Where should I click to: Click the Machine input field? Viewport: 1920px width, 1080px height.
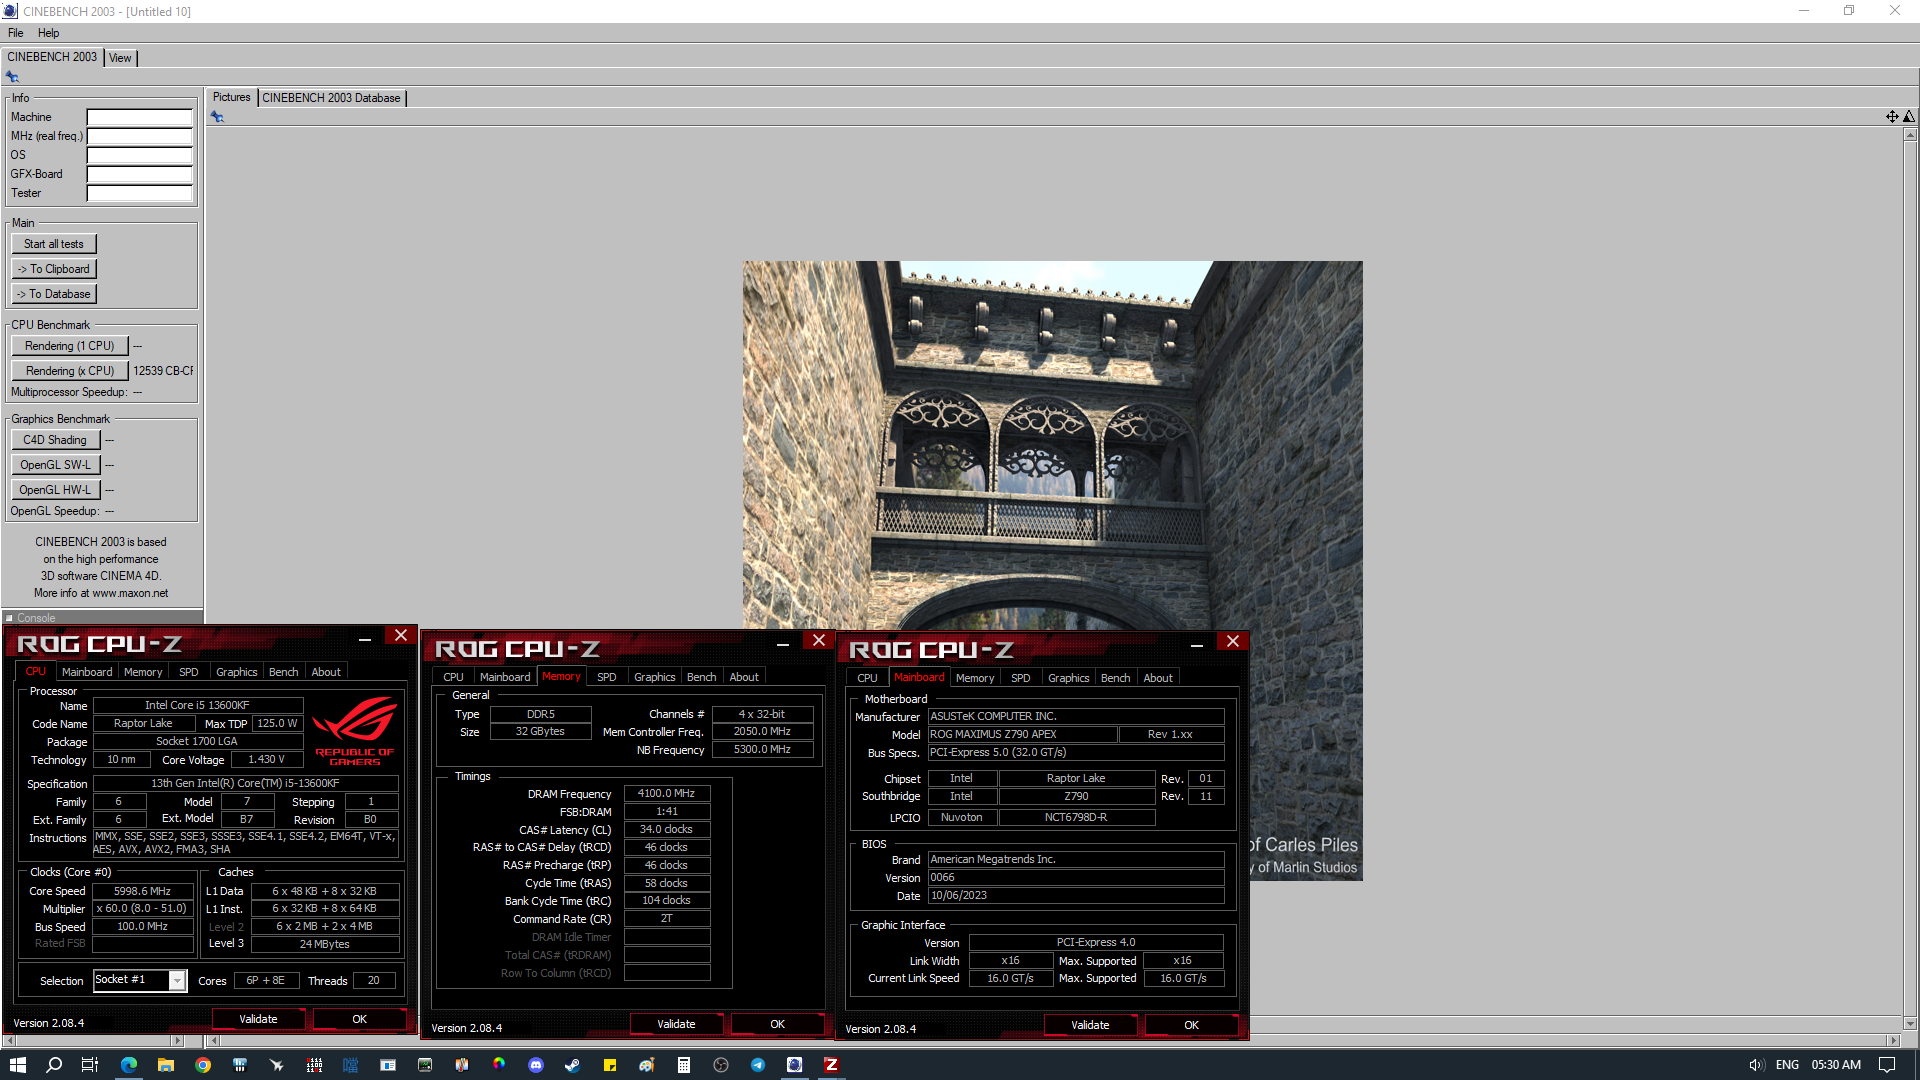140,117
